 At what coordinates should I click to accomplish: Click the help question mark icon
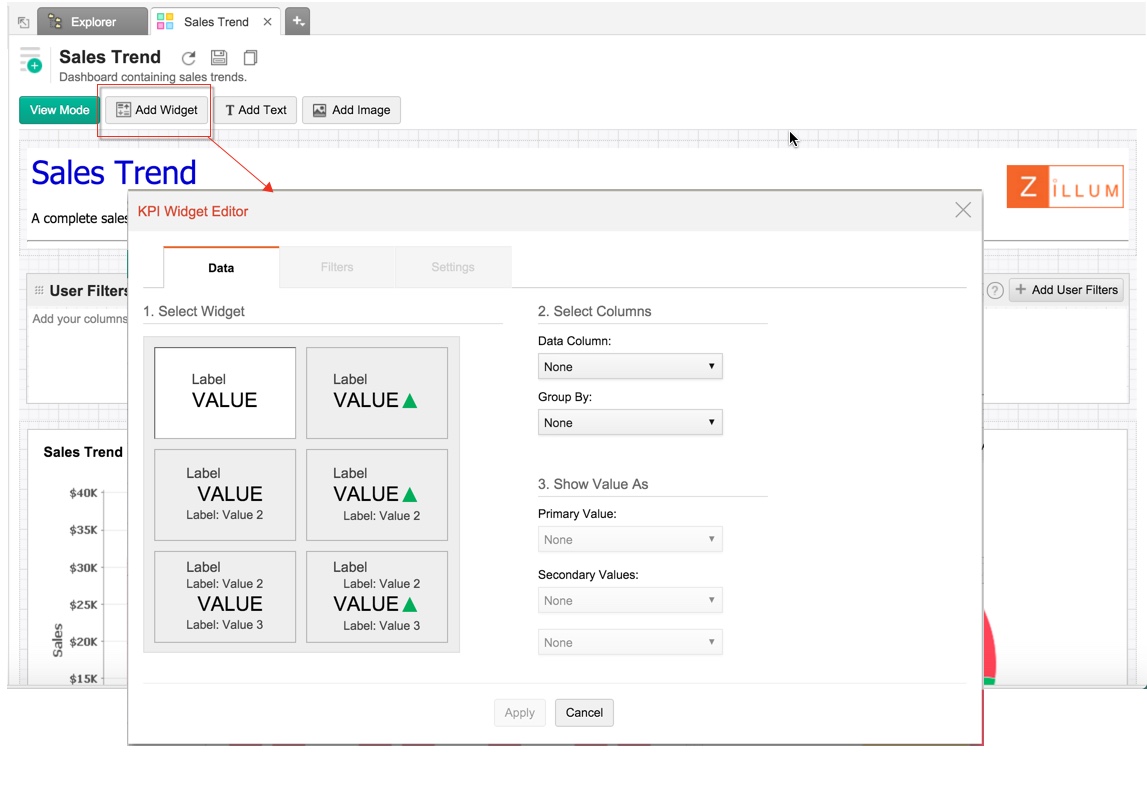point(994,291)
